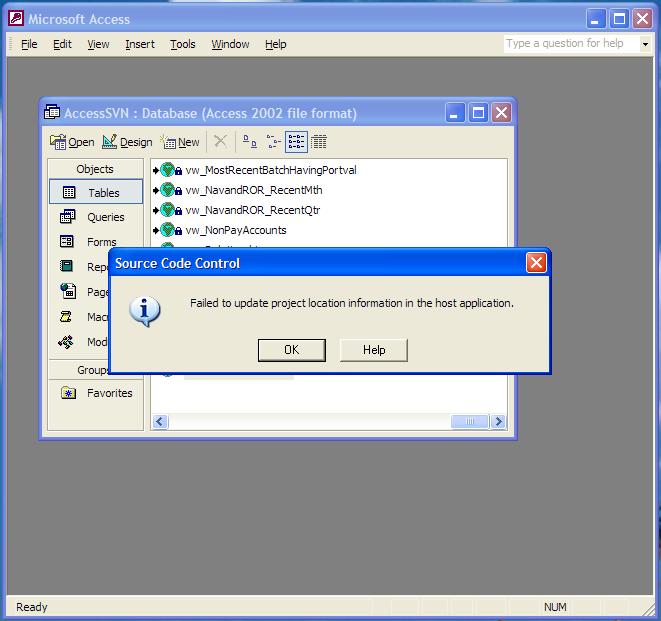
Task: Click the right arrow of horizontal scrollbar
Action: pos(498,422)
